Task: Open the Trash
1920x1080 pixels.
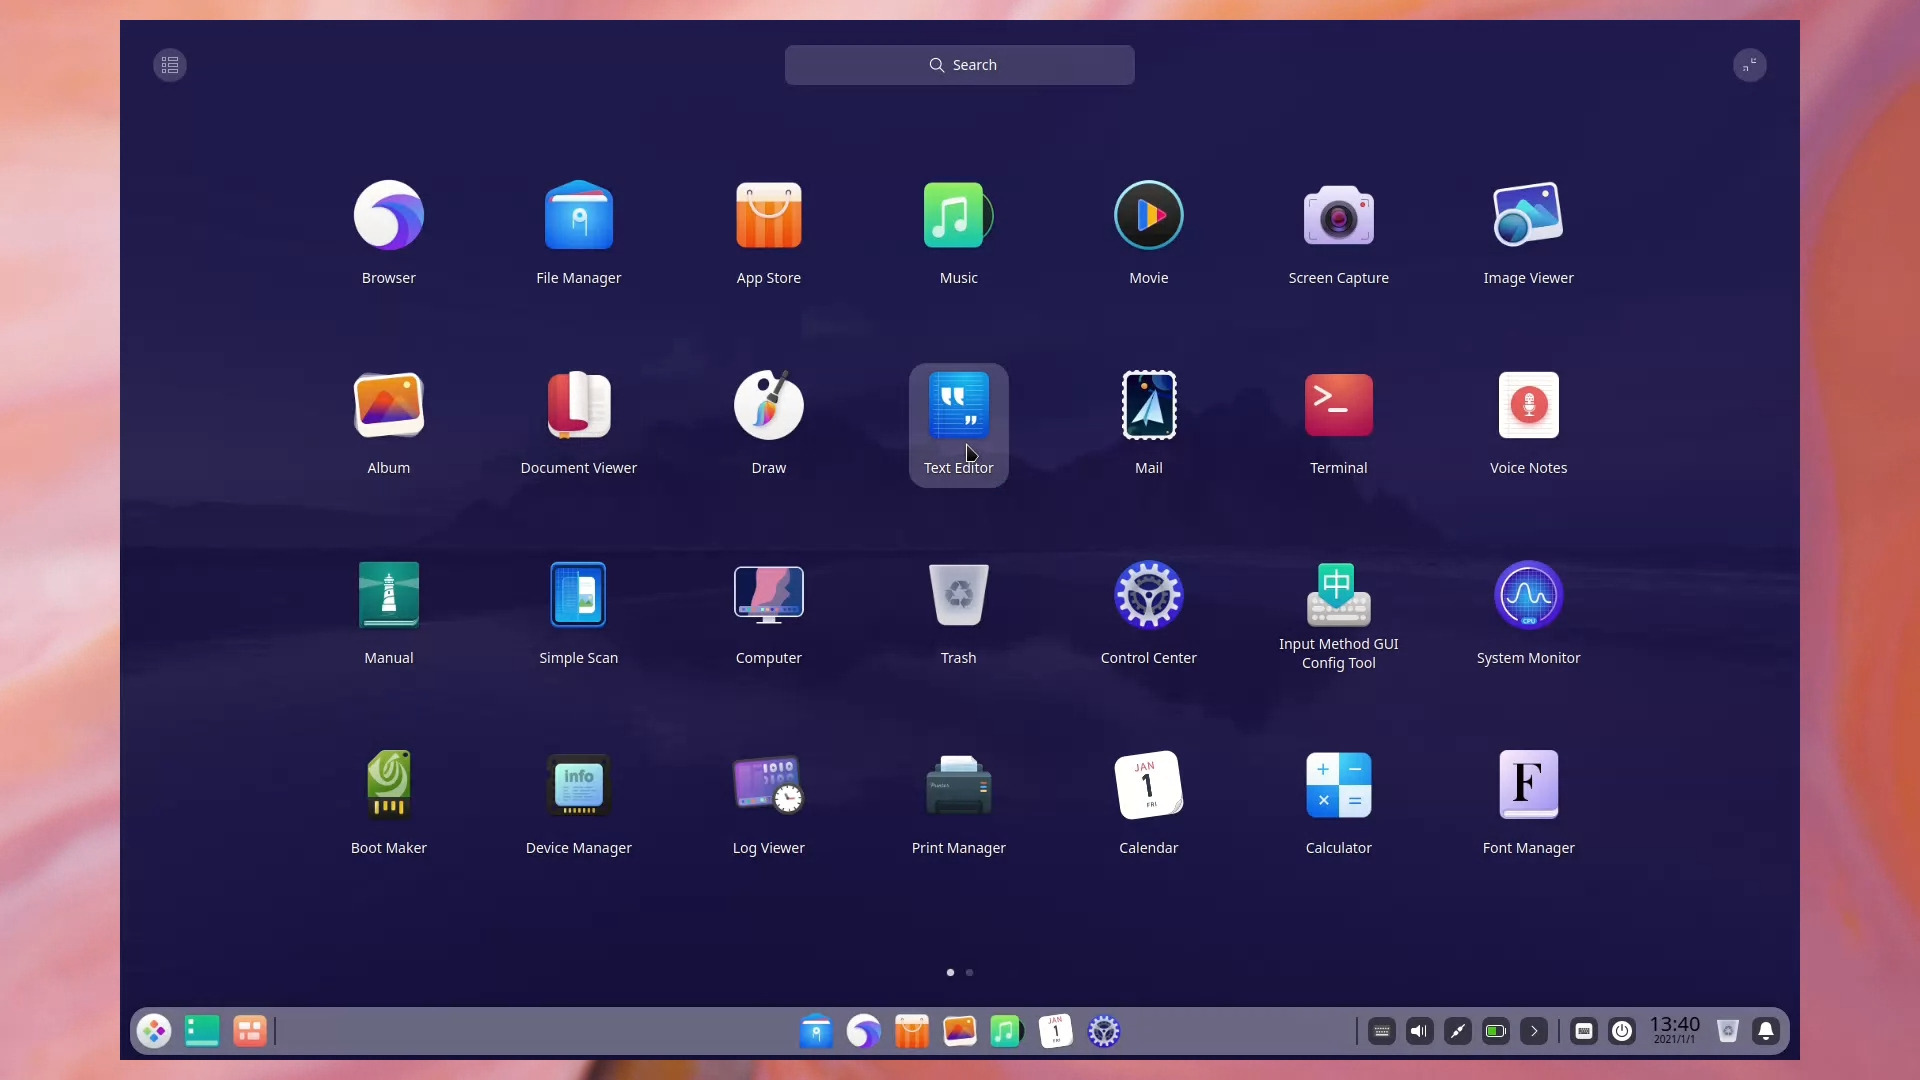Action: pyautogui.click(x=958, y=594)
